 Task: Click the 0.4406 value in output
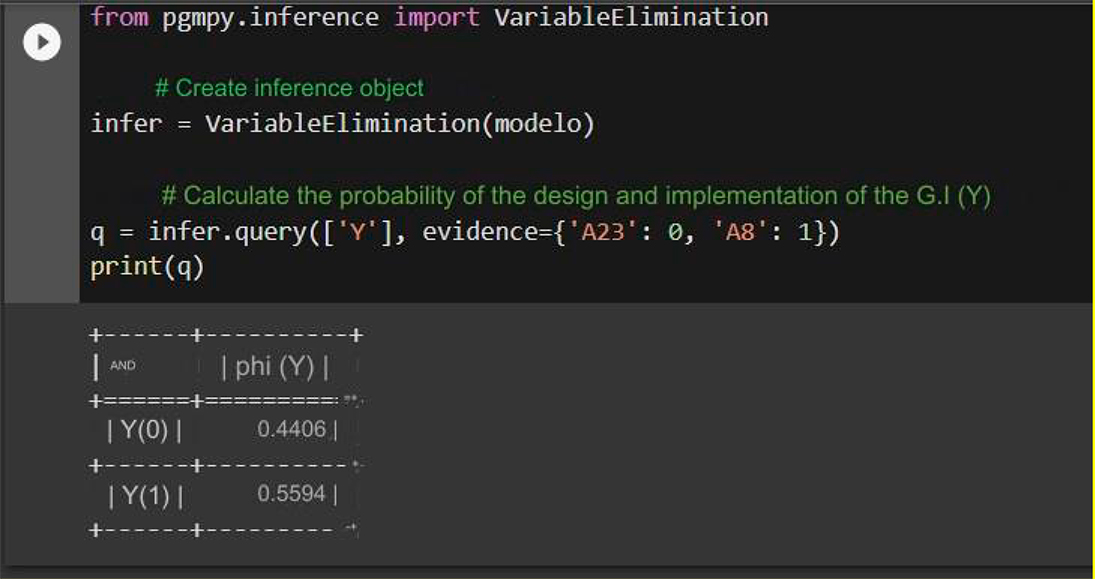pos(291,429)
